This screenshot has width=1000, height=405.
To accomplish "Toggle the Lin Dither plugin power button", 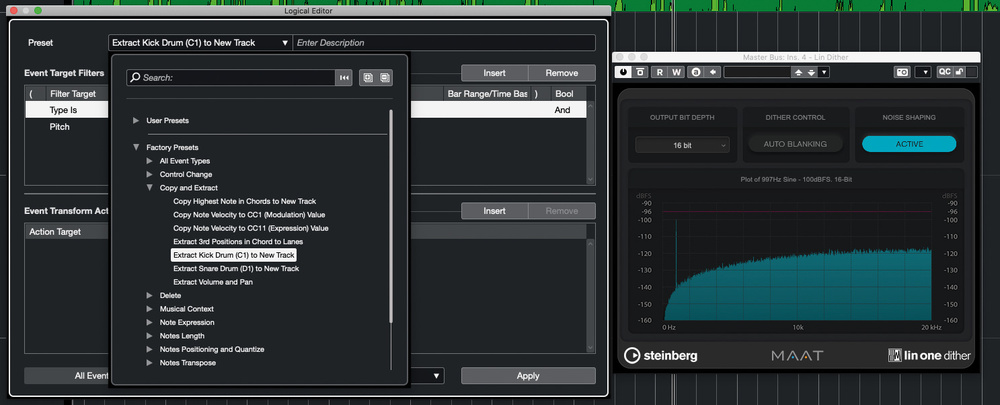I will coord(622,72).
